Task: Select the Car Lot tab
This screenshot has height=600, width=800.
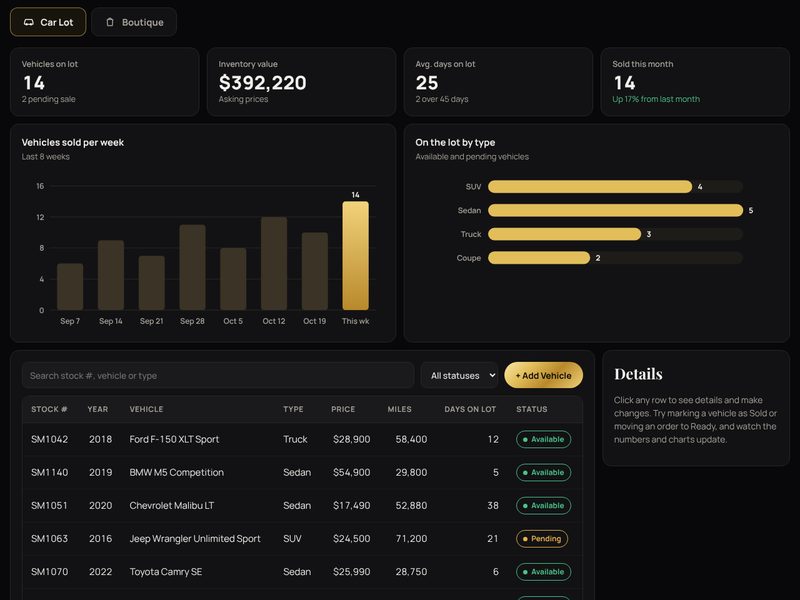Action: coord(48,22)
